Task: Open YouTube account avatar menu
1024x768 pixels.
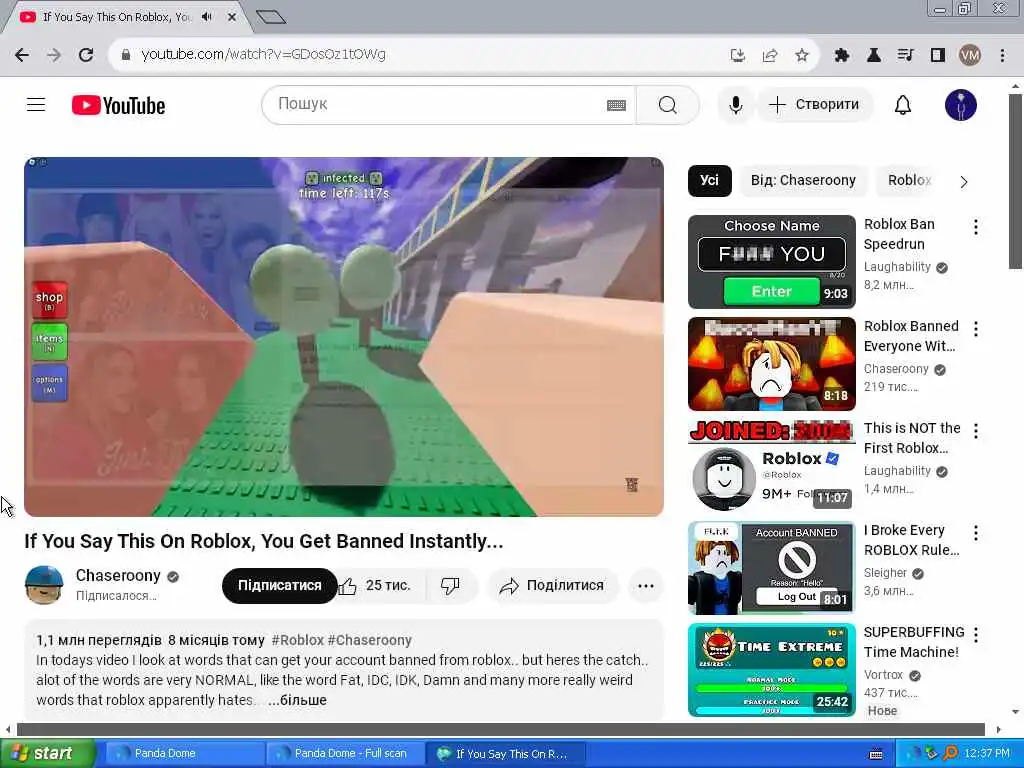Action: (x=961, y=104)
